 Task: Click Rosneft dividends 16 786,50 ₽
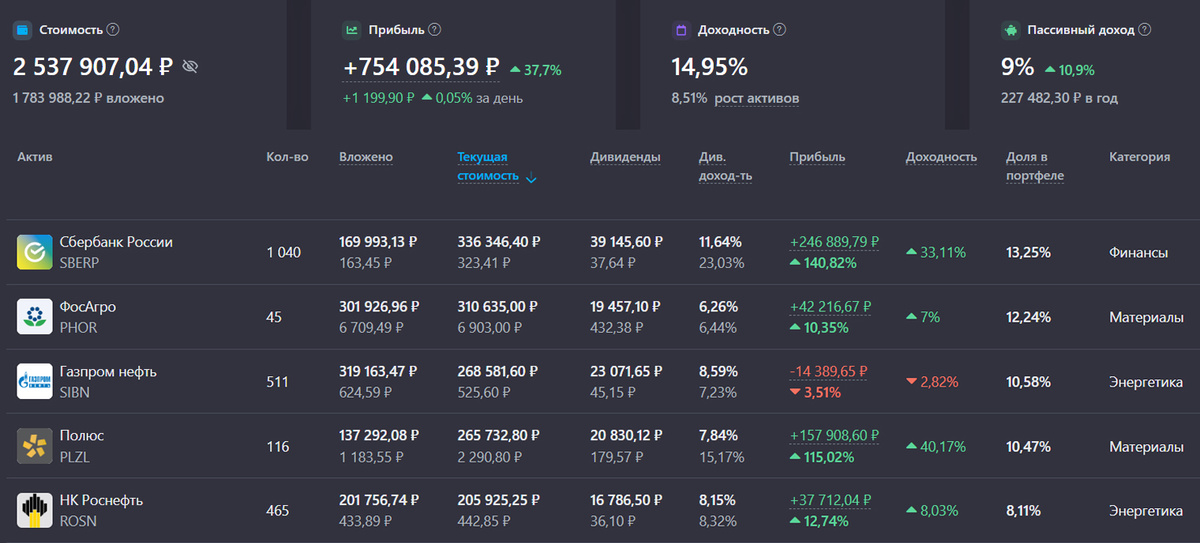626,500
